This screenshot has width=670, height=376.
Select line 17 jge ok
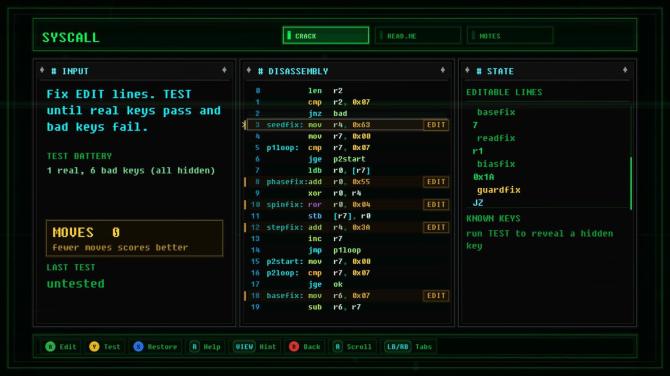(347, 284)
